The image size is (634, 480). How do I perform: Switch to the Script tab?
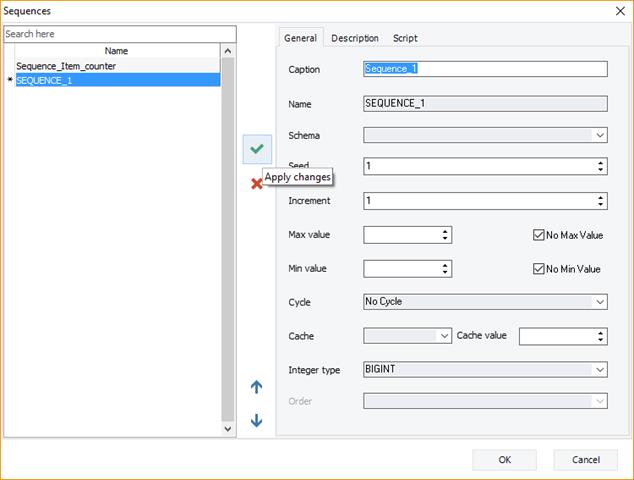(x=405, y=38)
